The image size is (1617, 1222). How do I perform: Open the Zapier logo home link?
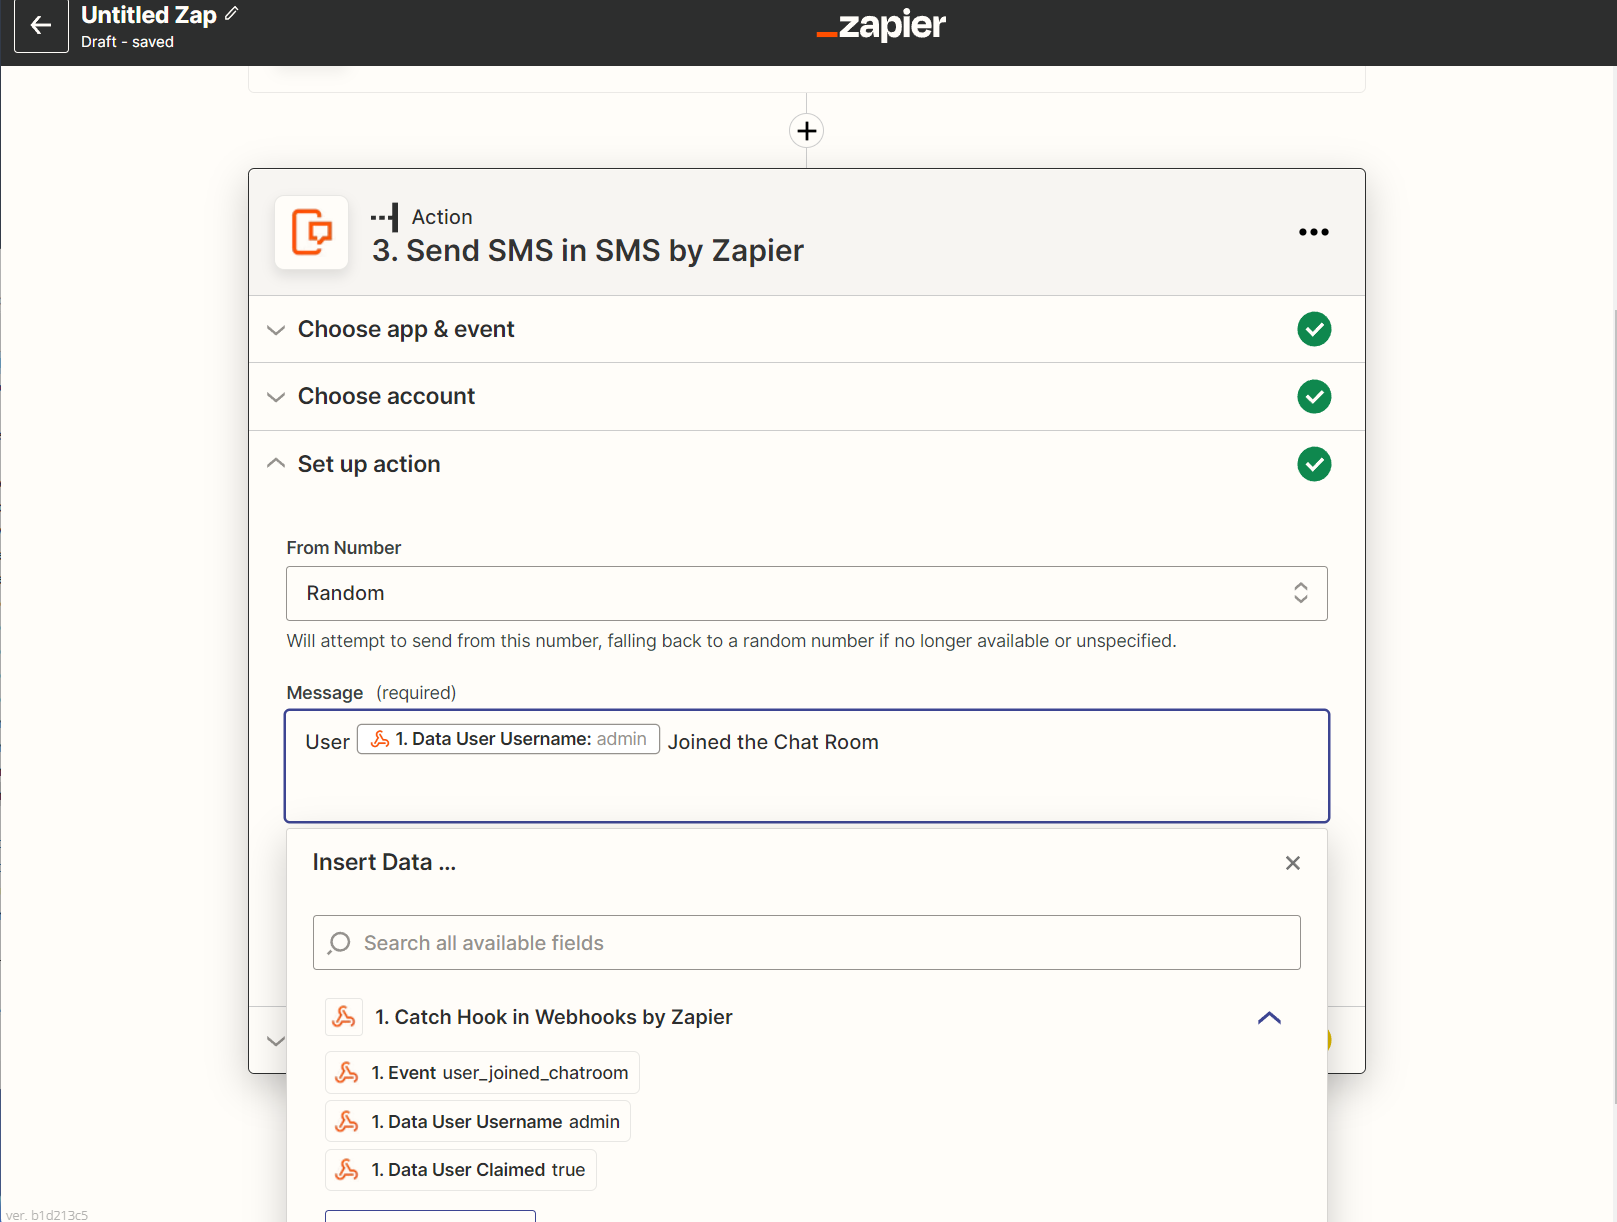[x=881, y=25]
